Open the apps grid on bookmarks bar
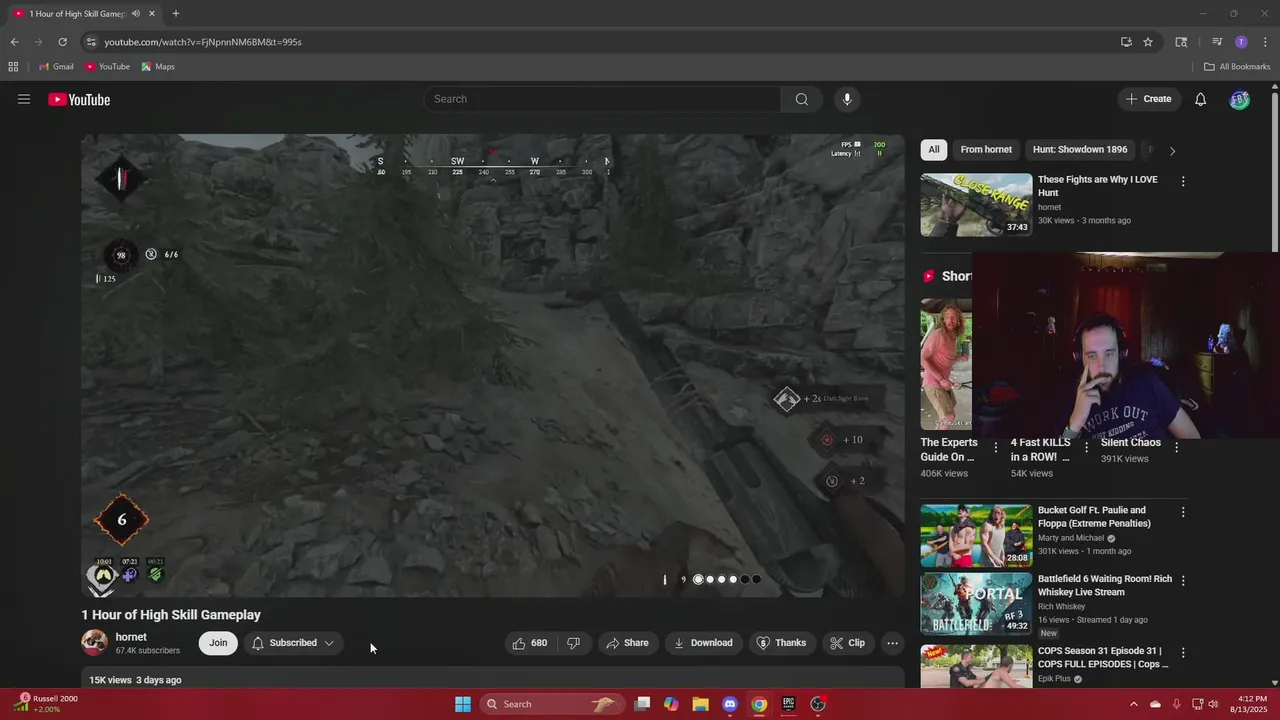 tap(13, 67)
